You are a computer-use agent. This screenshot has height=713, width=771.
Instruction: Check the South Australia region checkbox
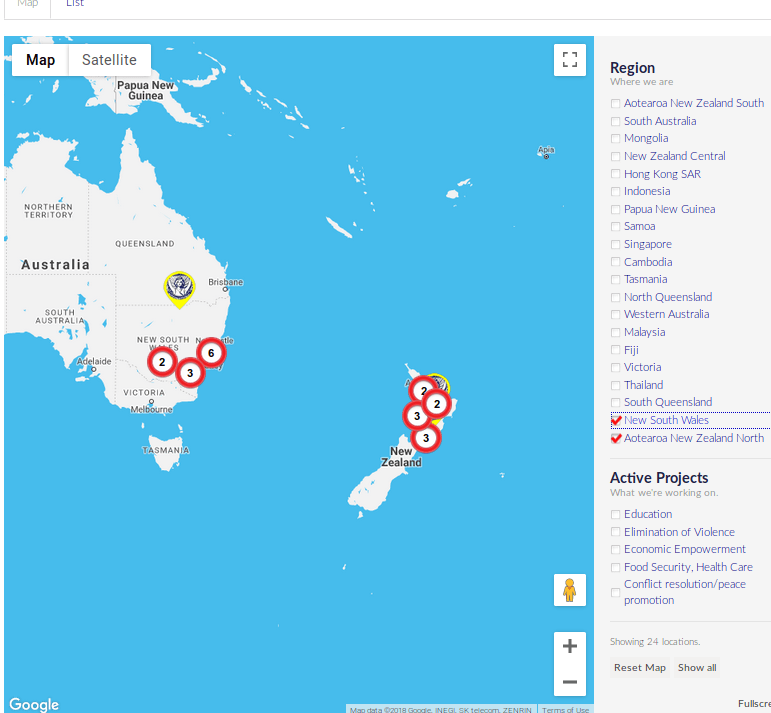pos(615,121)
